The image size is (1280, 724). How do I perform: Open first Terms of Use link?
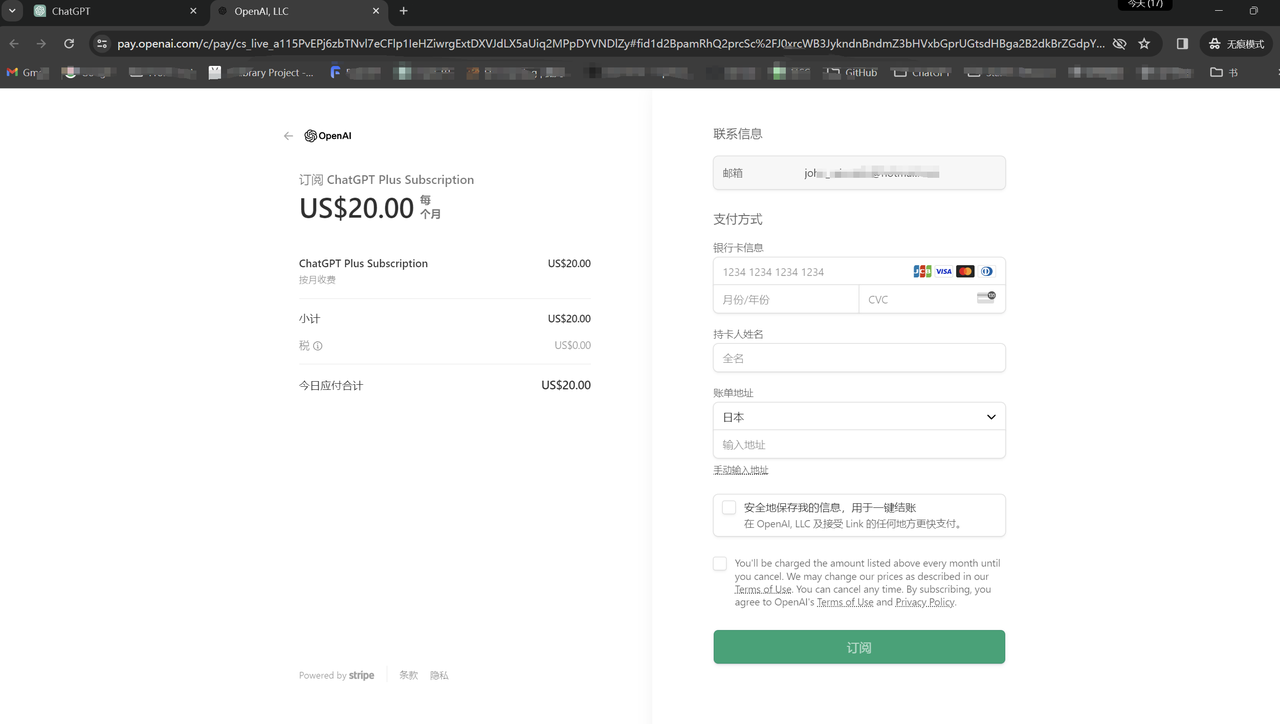click(763, 590)
